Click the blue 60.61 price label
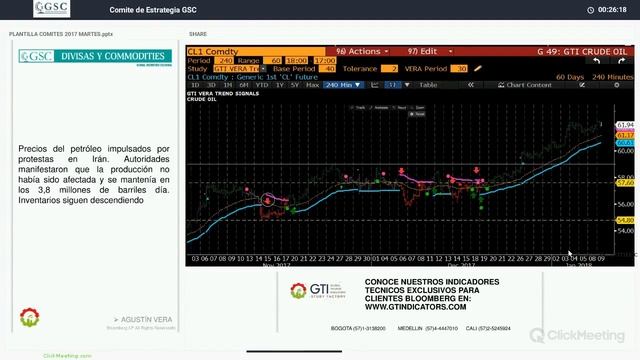The height and width of the screenshot is (360, 640). [625, 143]
